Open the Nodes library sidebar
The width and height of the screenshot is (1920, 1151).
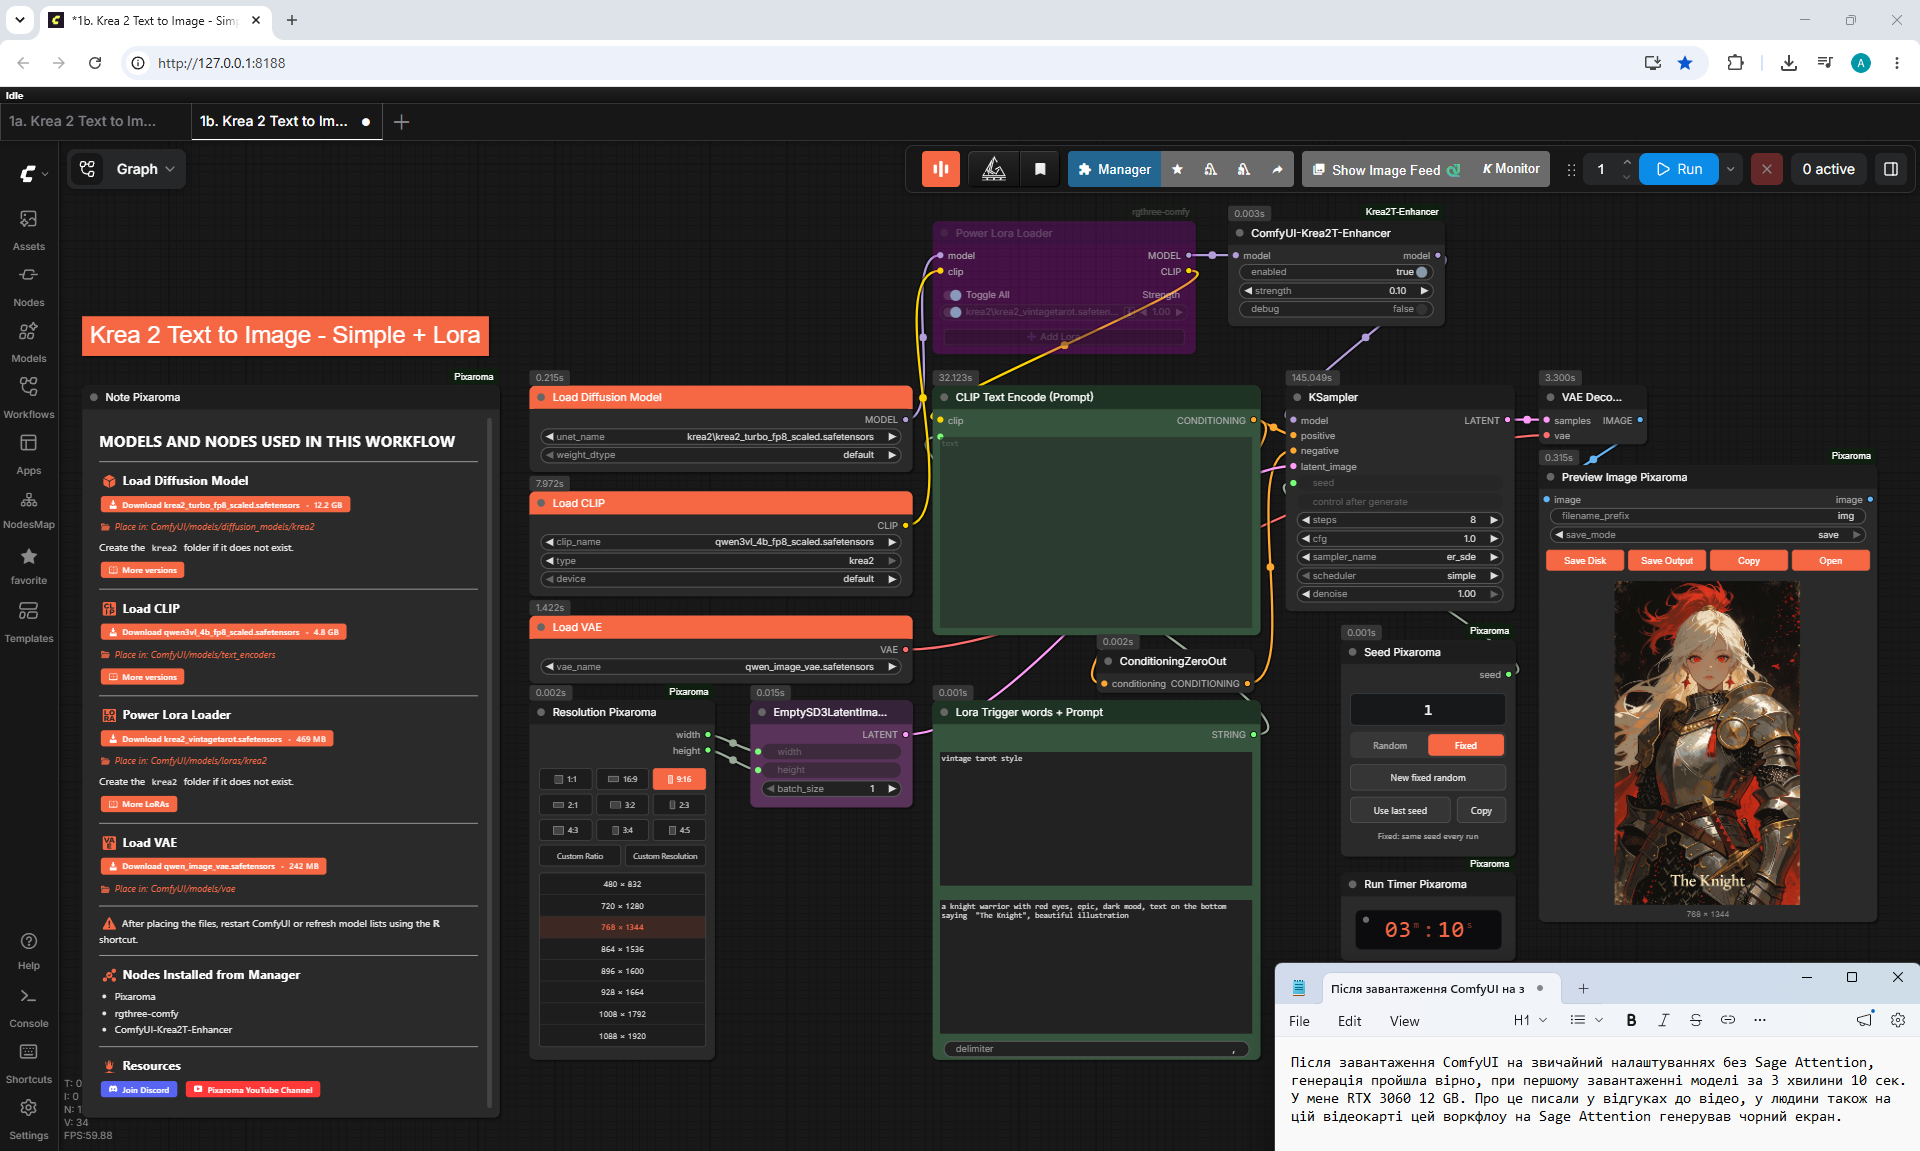pyautogui.click(x=28, y=286)
